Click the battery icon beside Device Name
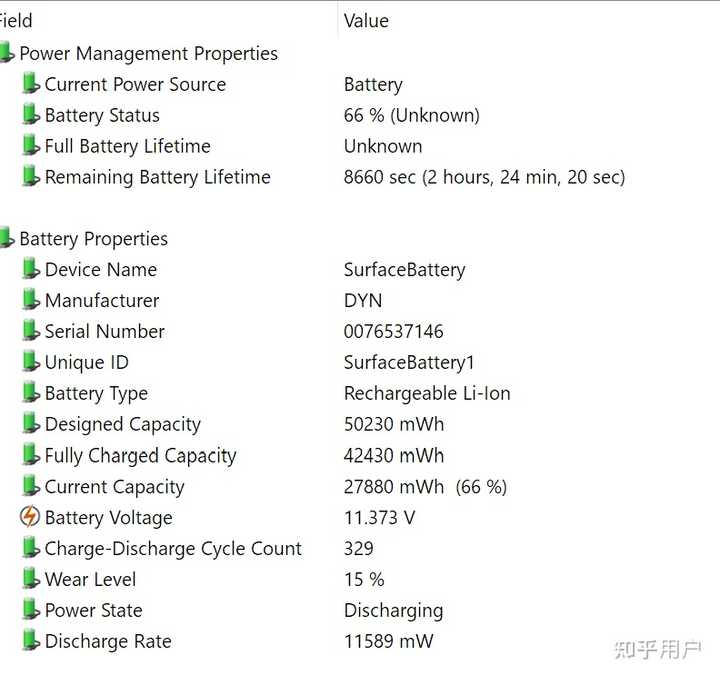The height and width of the screenshot is (675, 720). 31,269
